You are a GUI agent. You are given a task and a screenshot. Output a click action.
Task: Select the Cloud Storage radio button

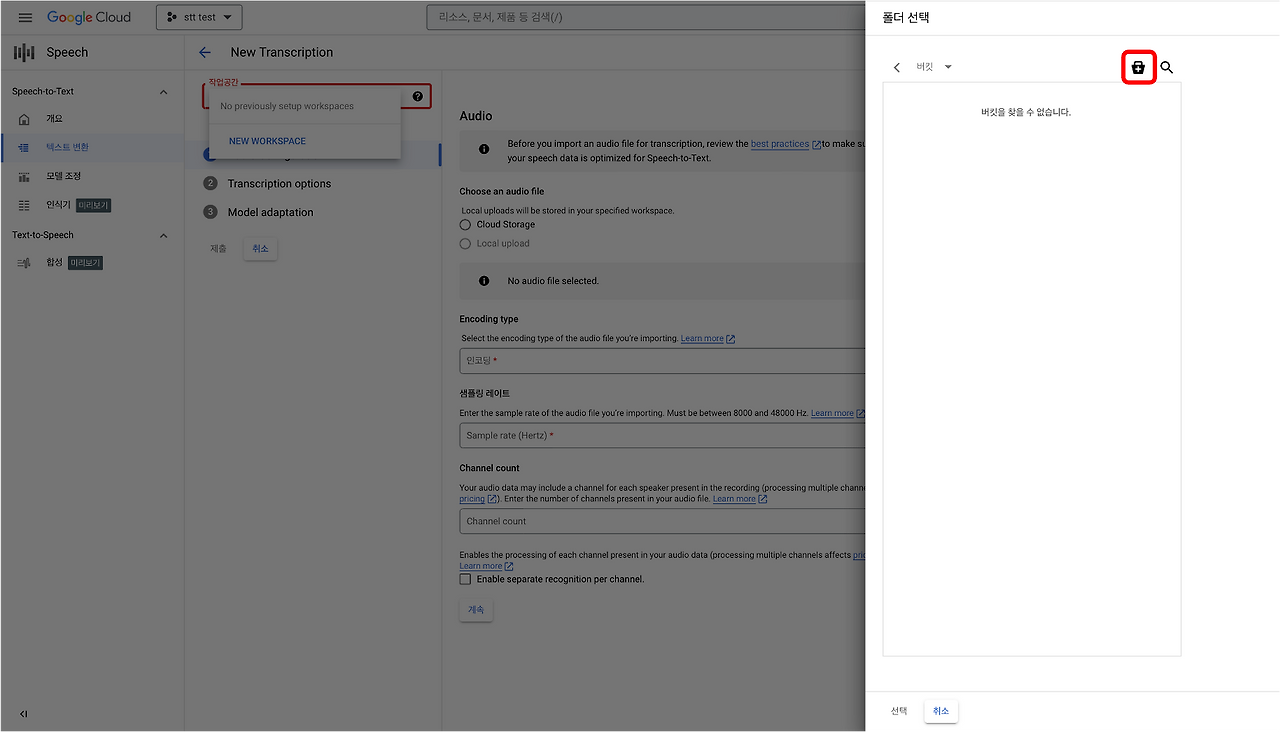point(465,224)
